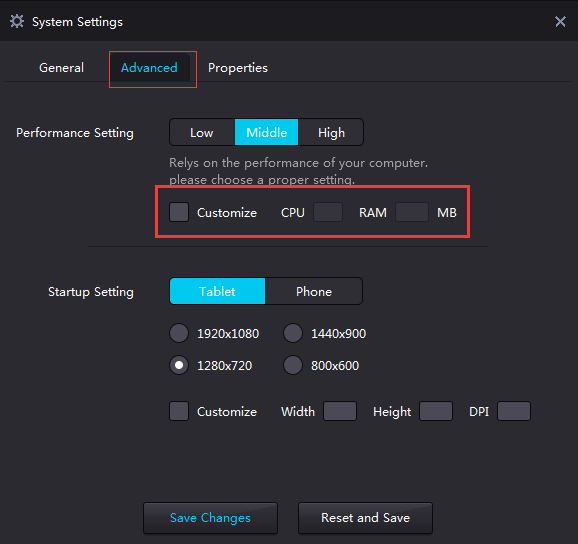This screenshot has height=544, width=578.
Task: Click the System Settings gear icon
Action: coord(17,21)
